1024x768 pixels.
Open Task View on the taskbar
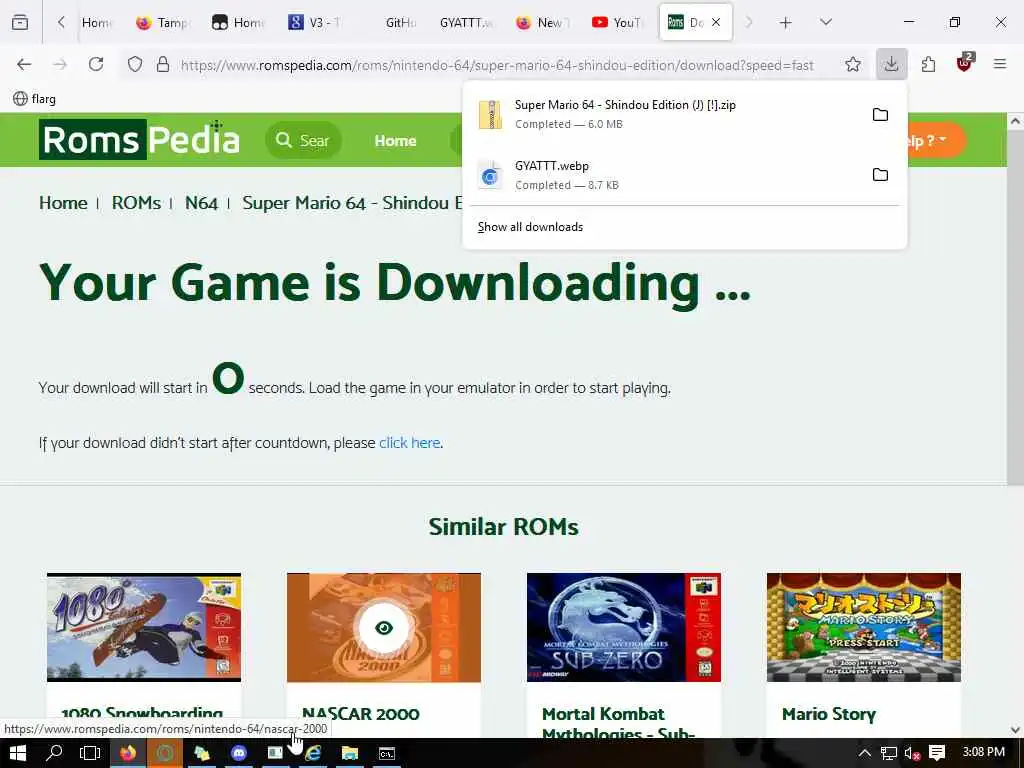[x=90, y=753]
